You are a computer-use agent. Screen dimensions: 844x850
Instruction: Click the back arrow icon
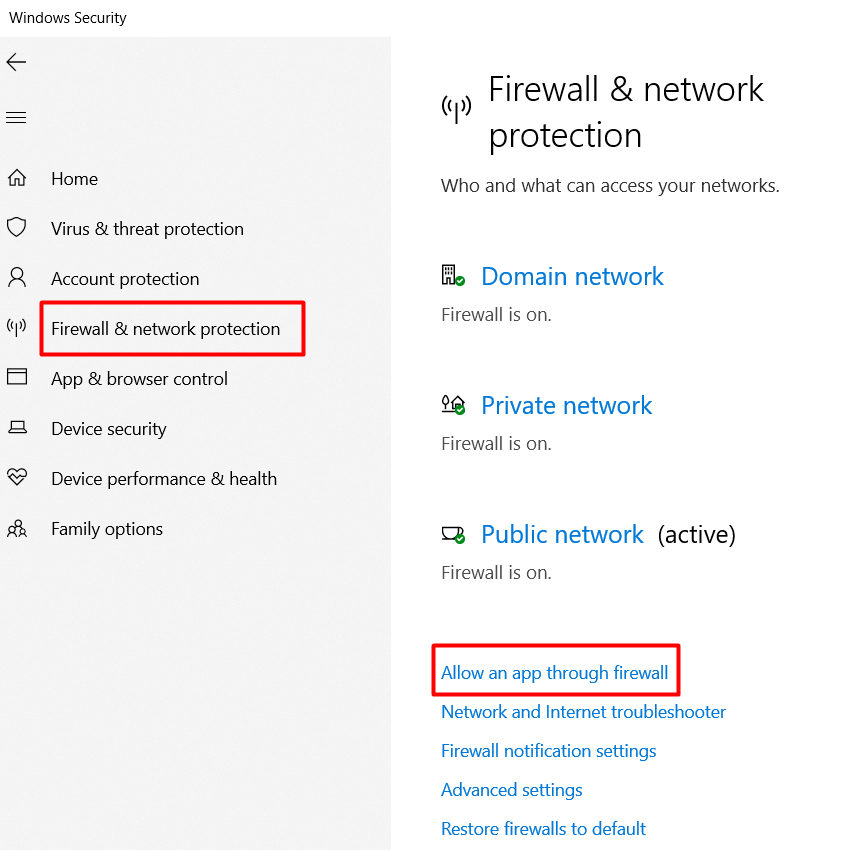click(16, 63)
